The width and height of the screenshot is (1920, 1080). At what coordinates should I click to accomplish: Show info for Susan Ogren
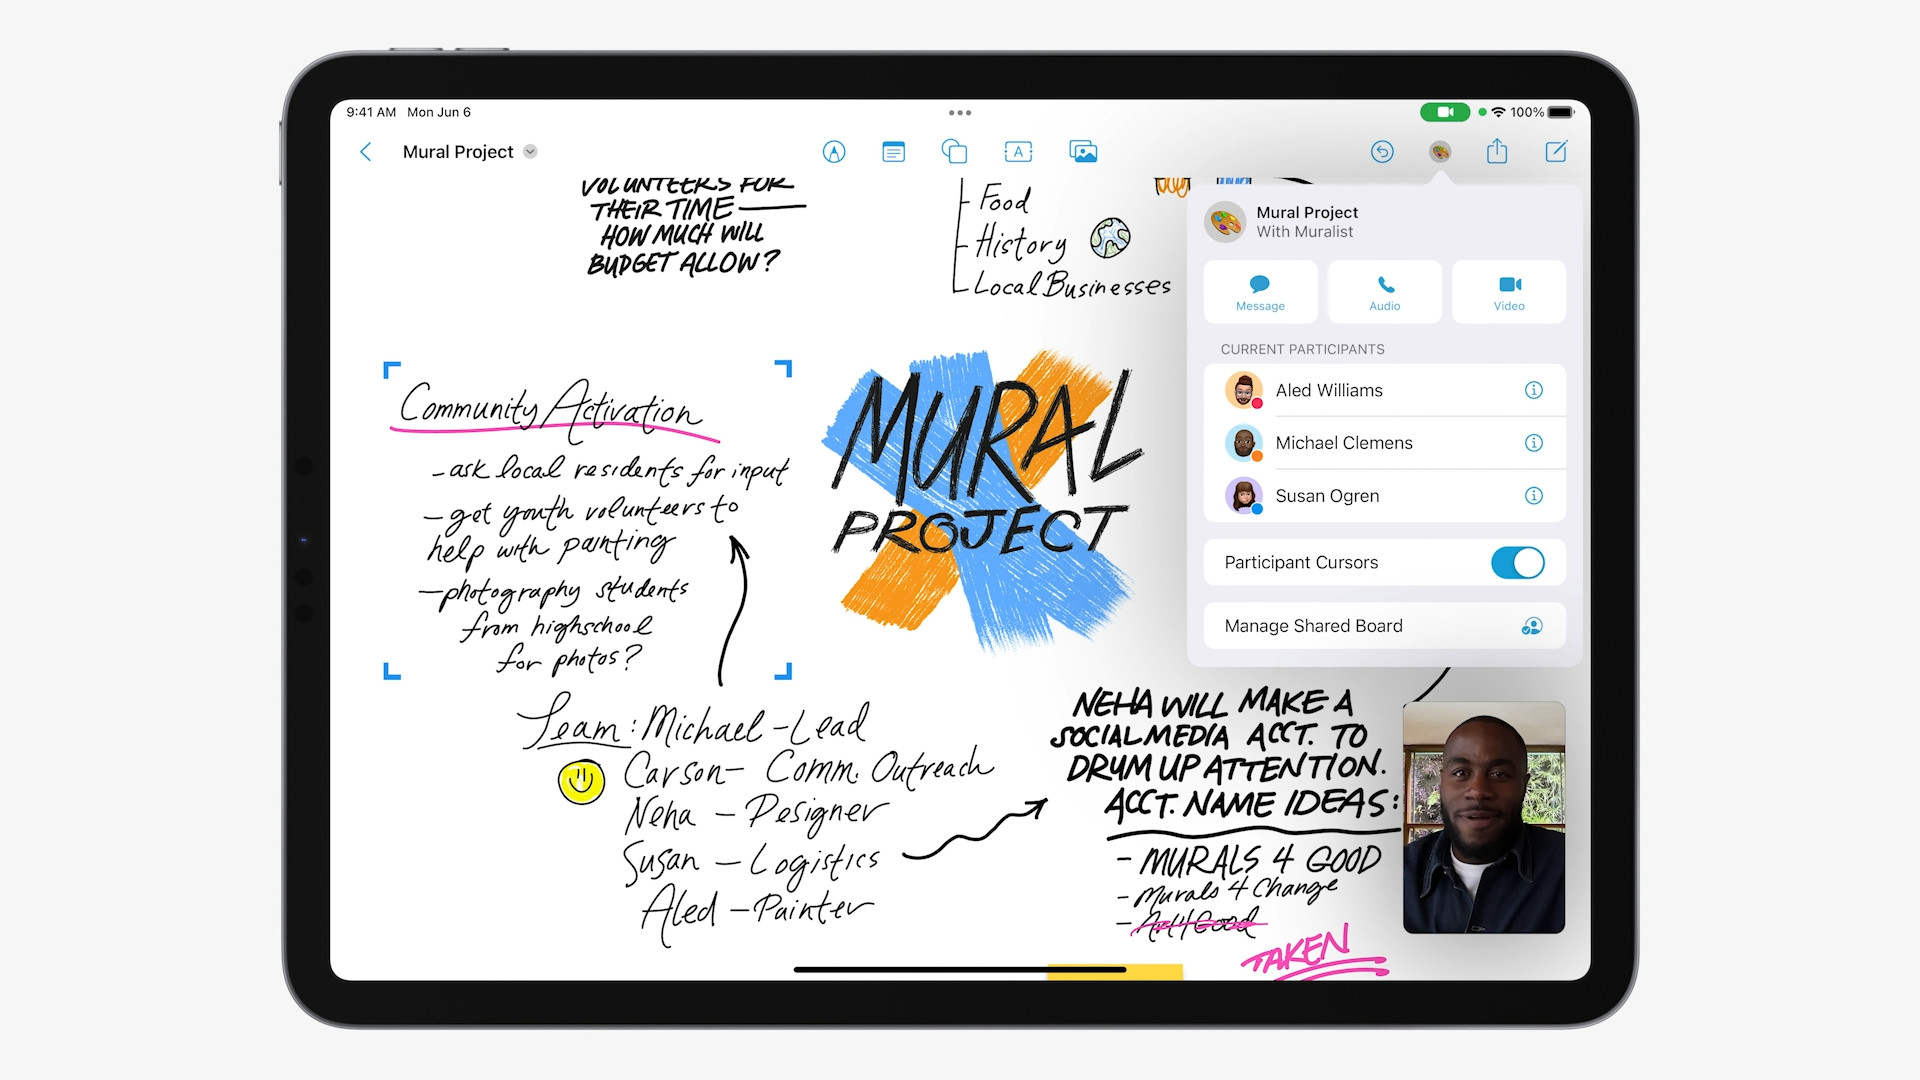[x=1533, y=496]
